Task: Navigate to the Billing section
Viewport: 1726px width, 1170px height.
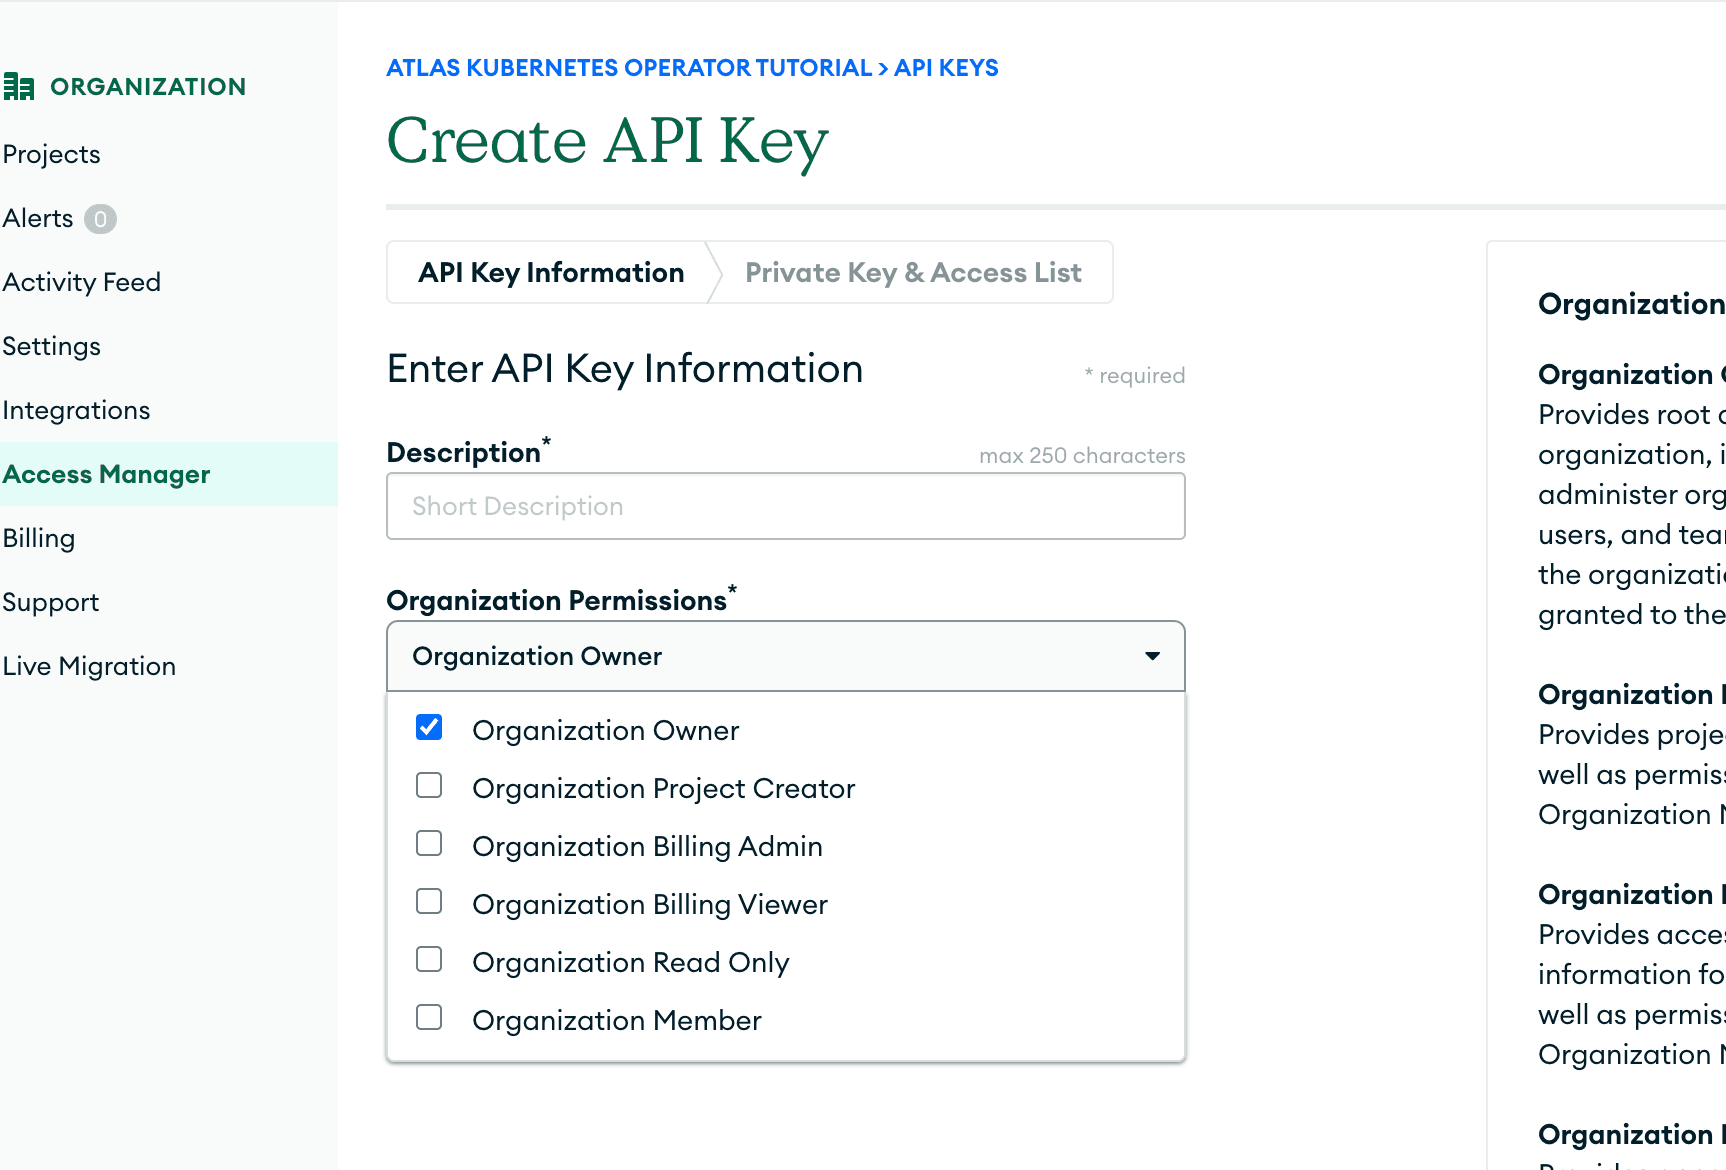Action: coord(39,537)
